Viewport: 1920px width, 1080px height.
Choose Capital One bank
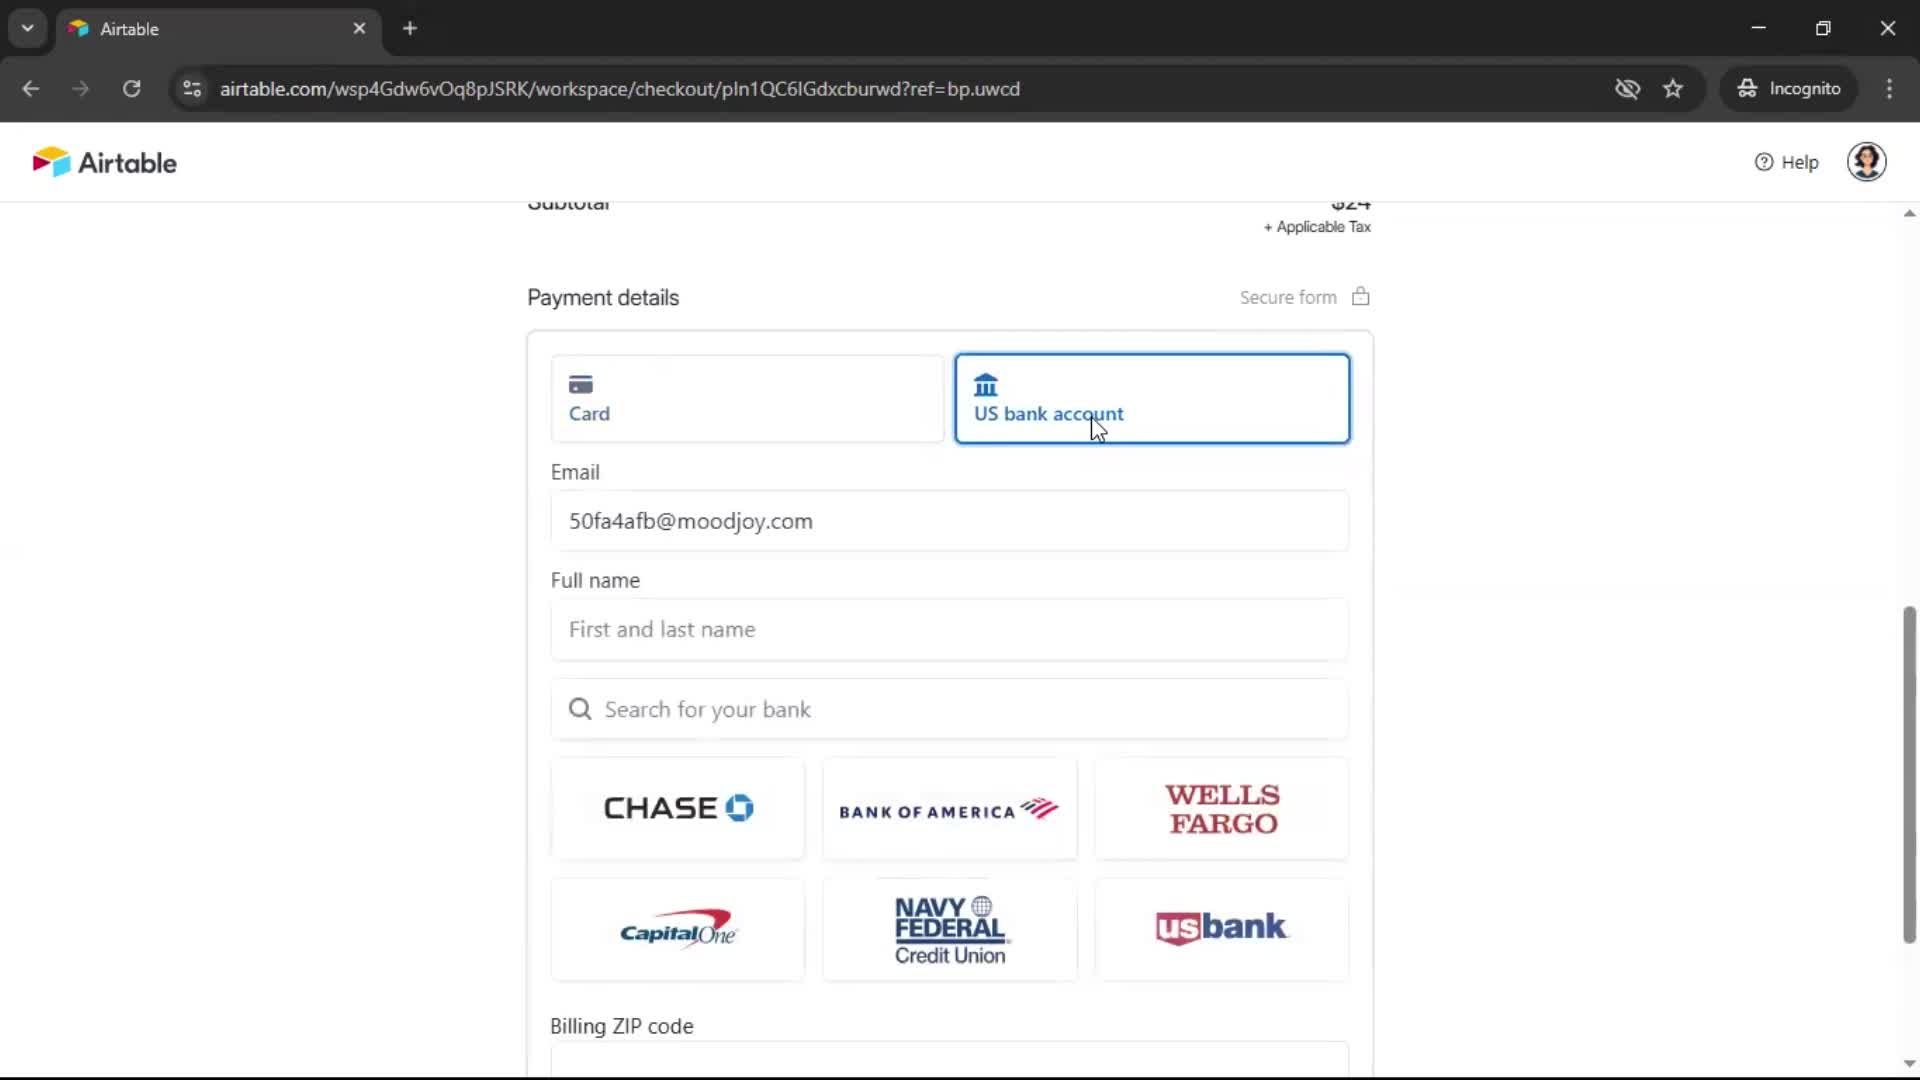coord(677,929)
